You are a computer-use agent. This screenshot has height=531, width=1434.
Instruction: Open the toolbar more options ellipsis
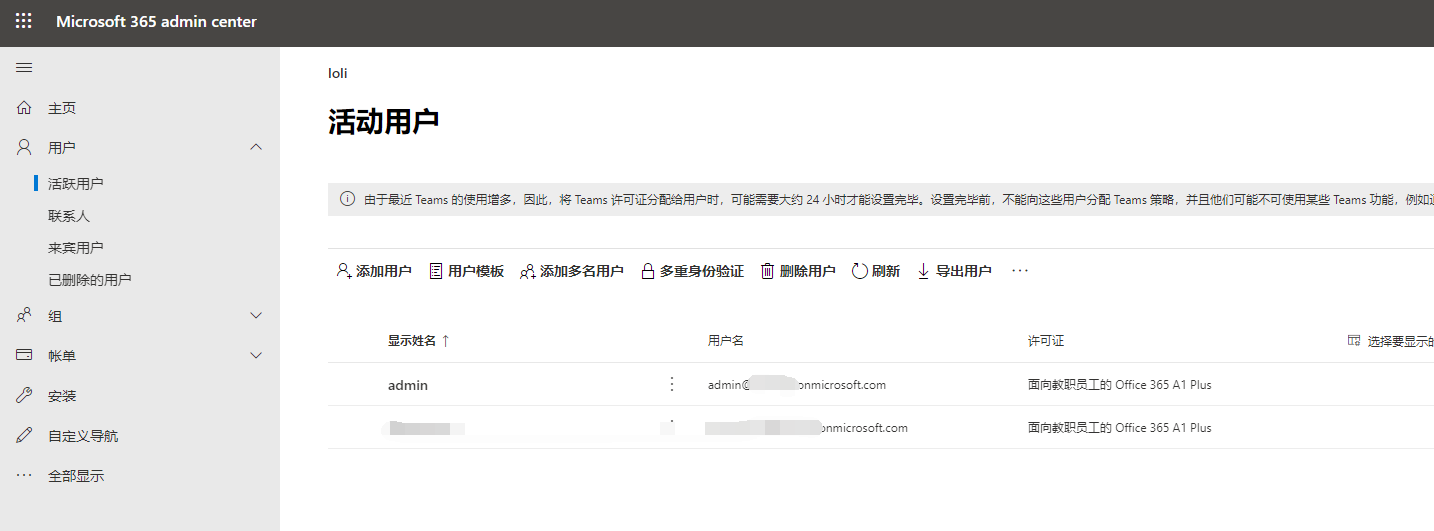tap(1020, 271)
